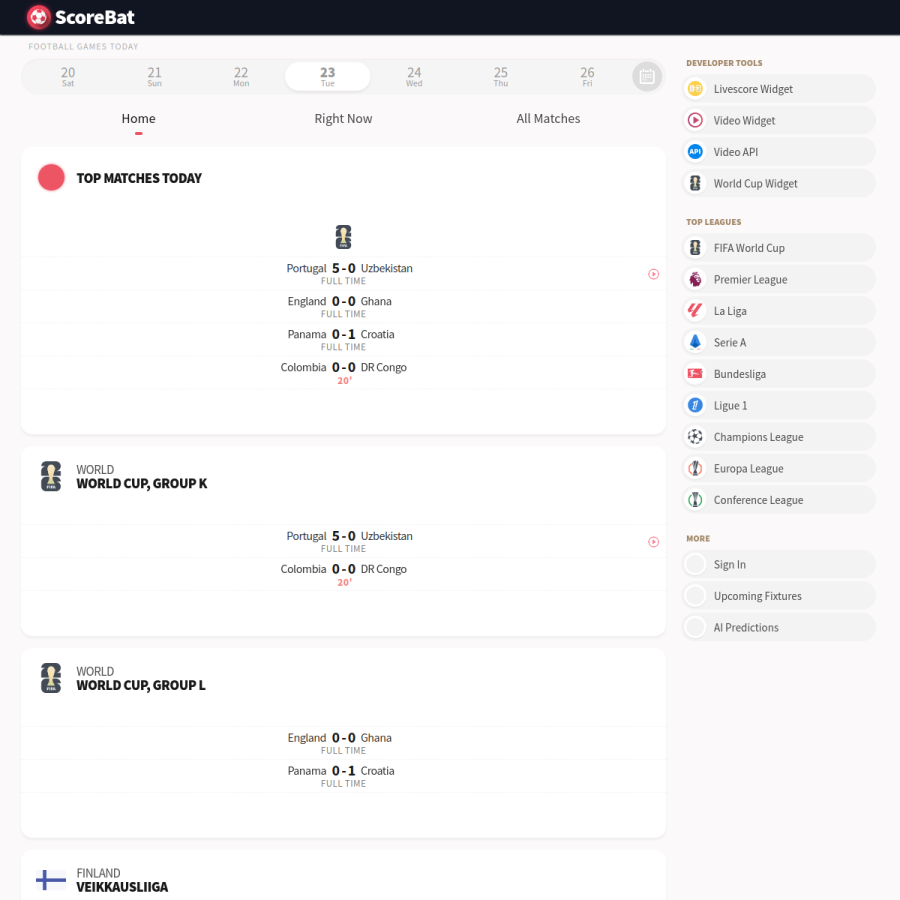Click the Ligue 1 icon
This screenshot has height=900, width=900.
click(695, 406)
